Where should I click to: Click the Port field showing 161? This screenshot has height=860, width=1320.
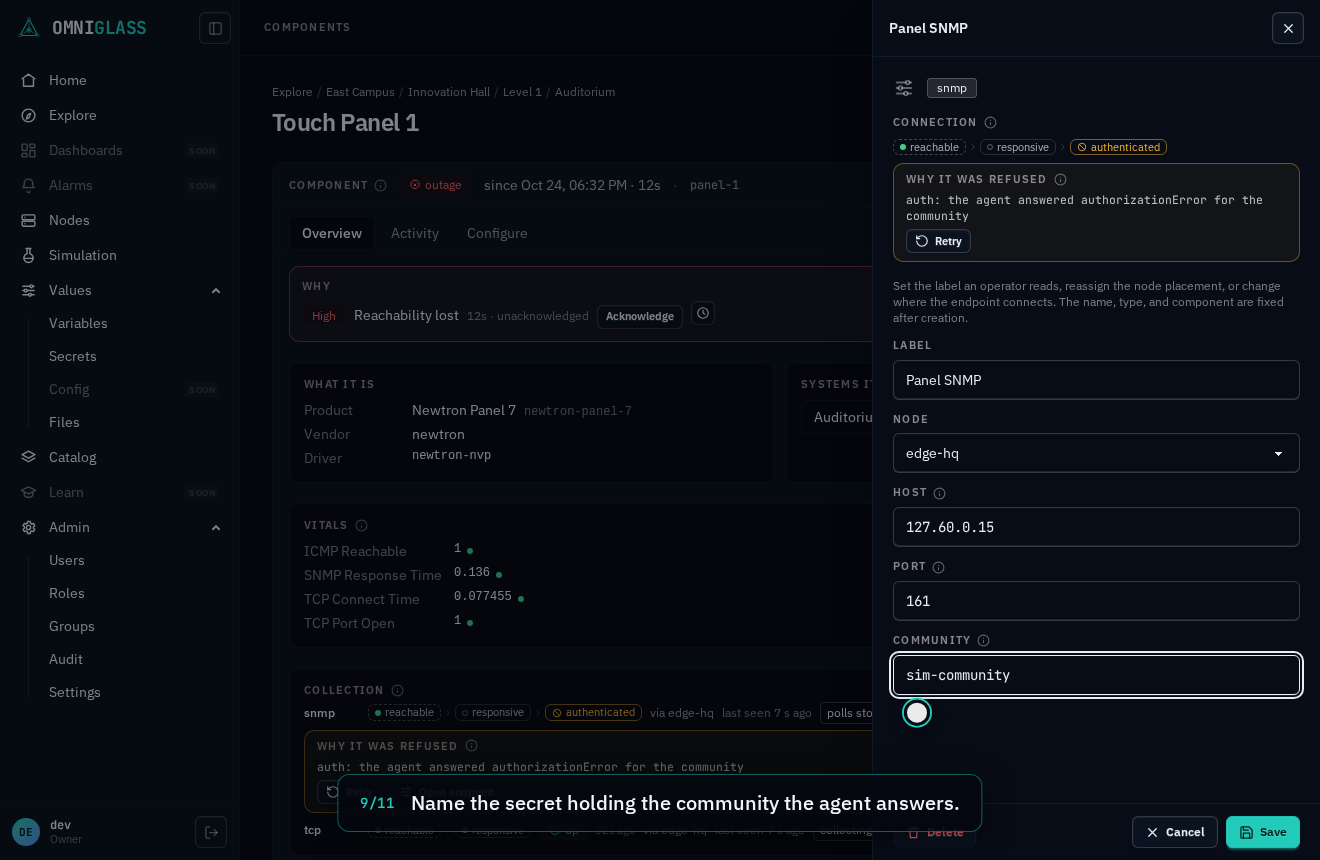(1096, 601)
